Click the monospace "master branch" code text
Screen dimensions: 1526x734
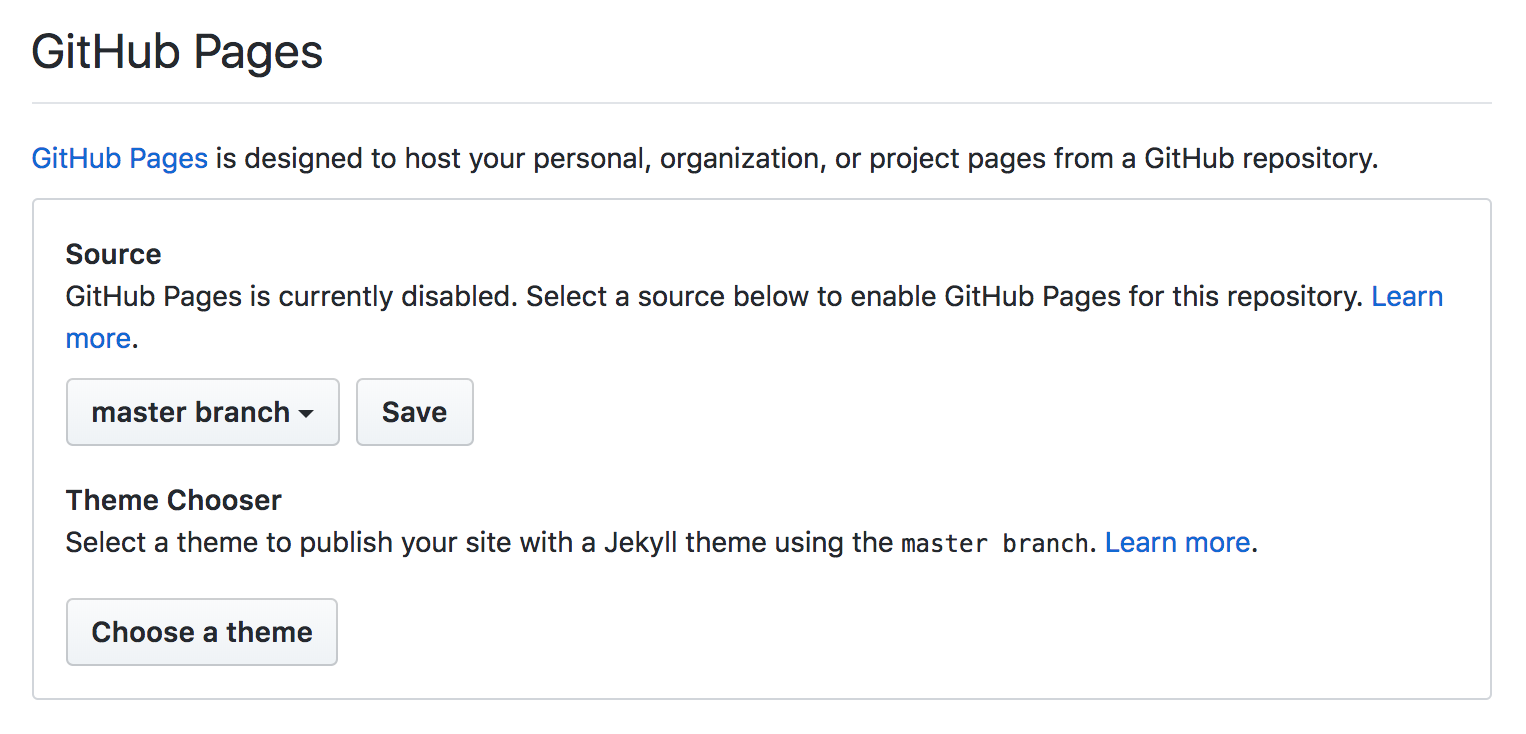[994, 544]
